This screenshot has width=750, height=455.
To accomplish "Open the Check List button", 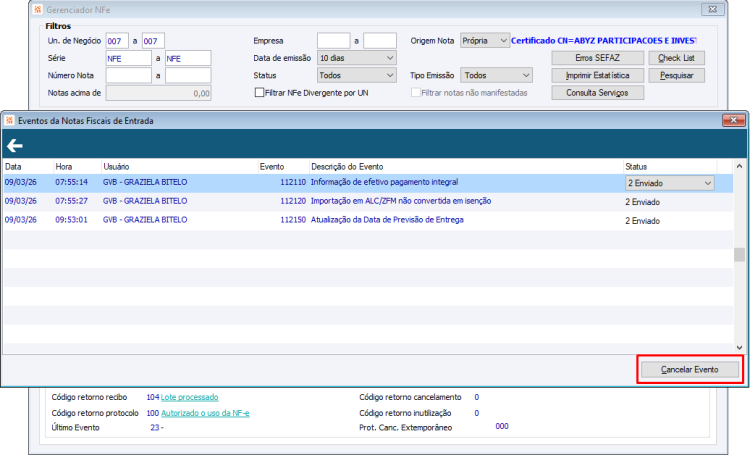I will (x=677, y=58).
